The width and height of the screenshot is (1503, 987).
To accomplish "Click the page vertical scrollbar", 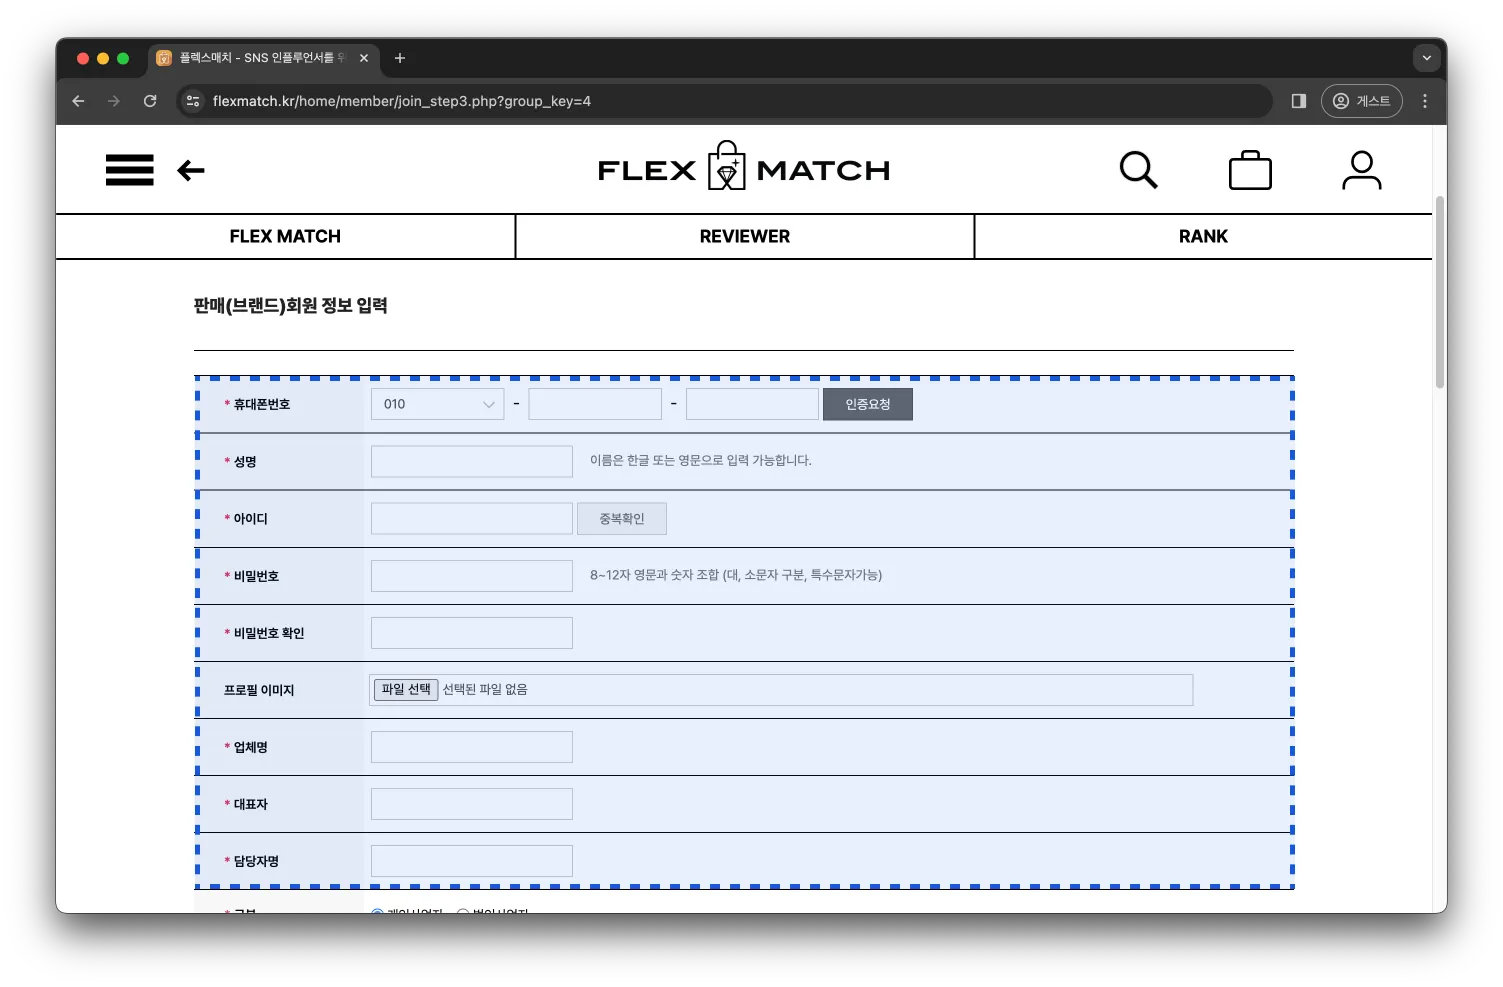I will (1440, 291).
